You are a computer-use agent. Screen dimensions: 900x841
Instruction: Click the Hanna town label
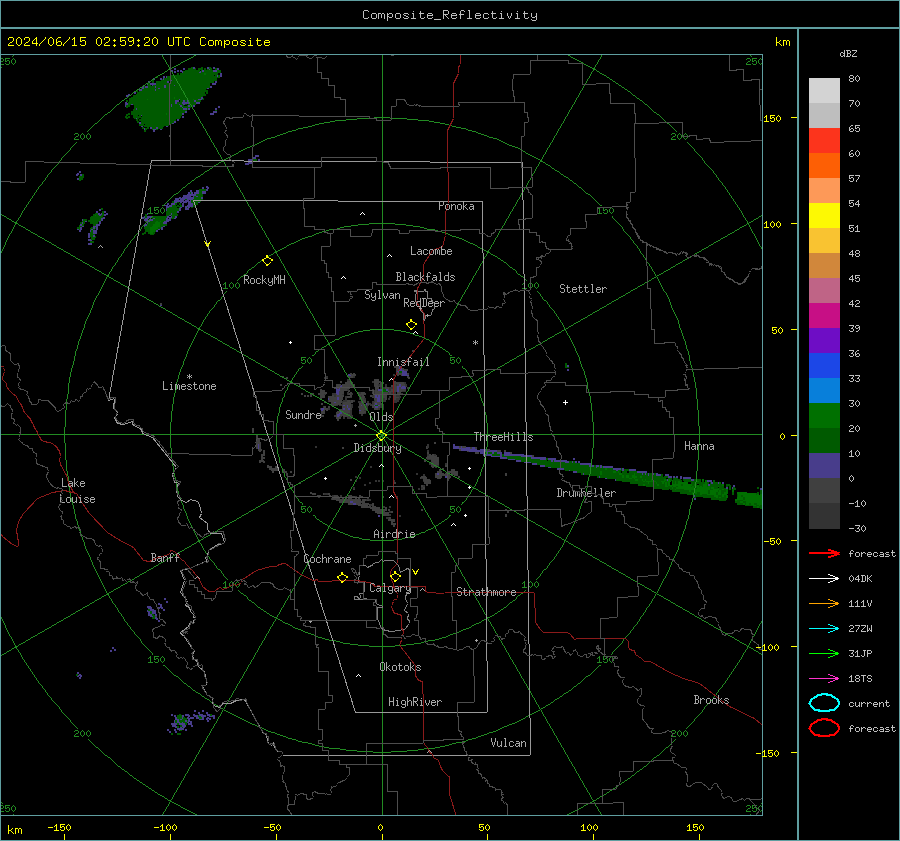click(699, 446)
